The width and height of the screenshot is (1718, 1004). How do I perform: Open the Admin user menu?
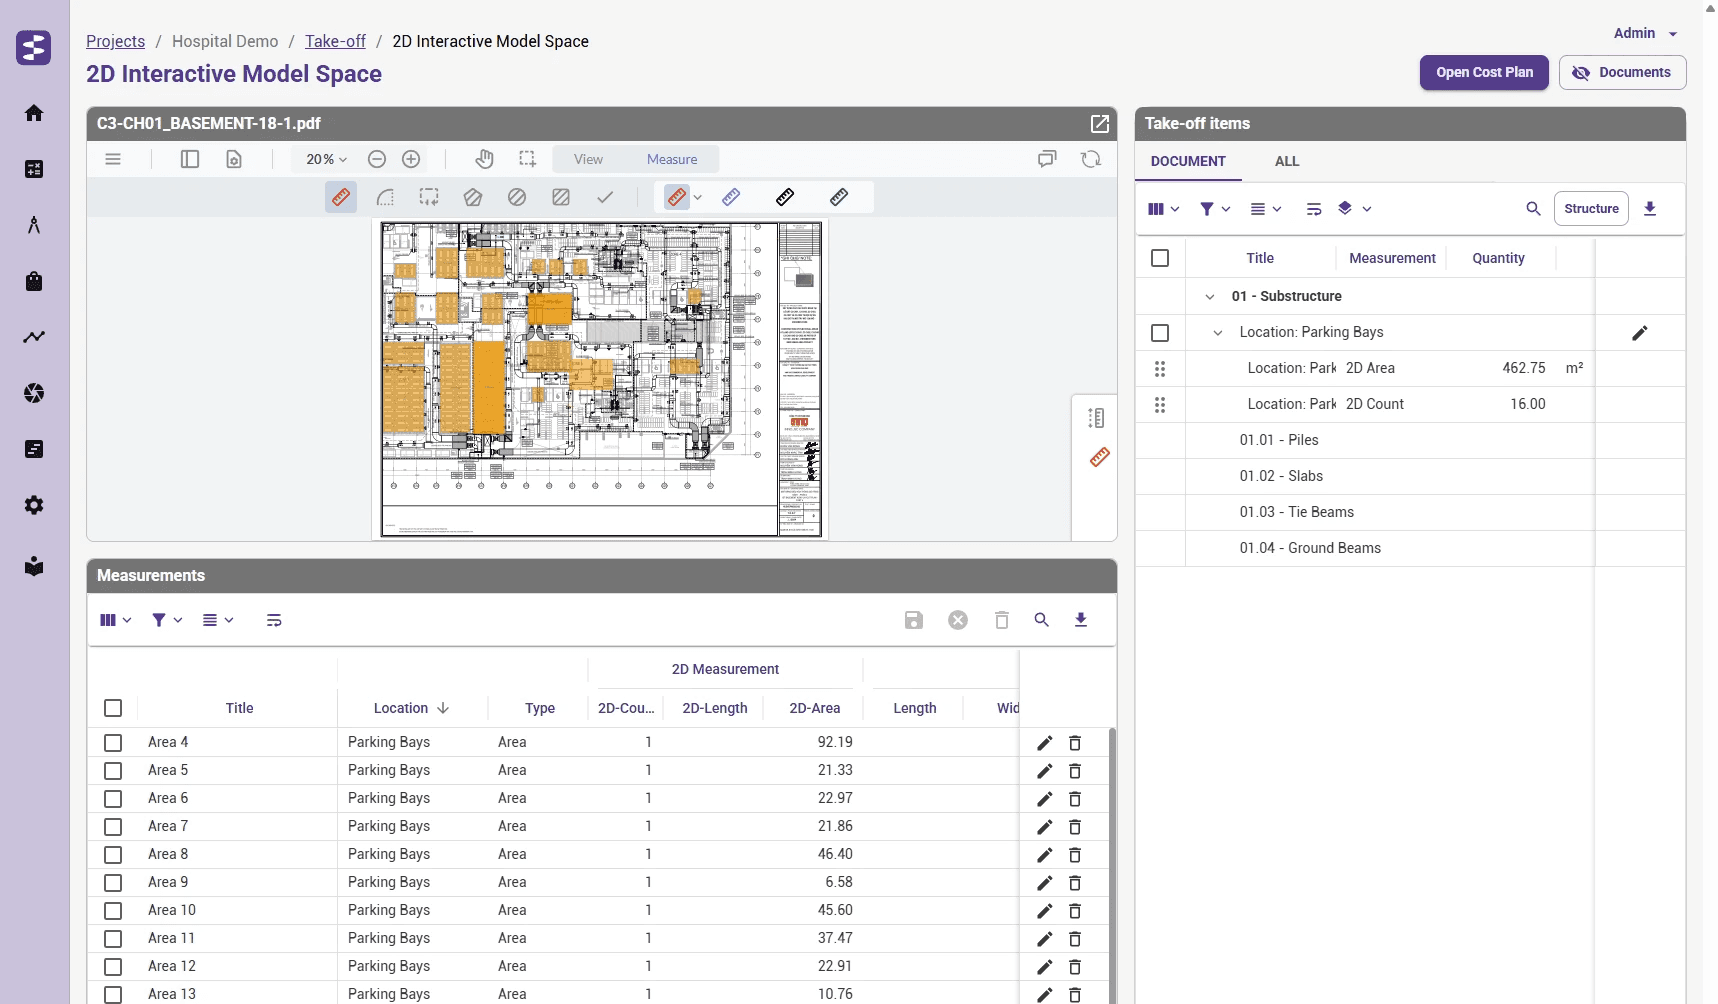click(1645, 33)
